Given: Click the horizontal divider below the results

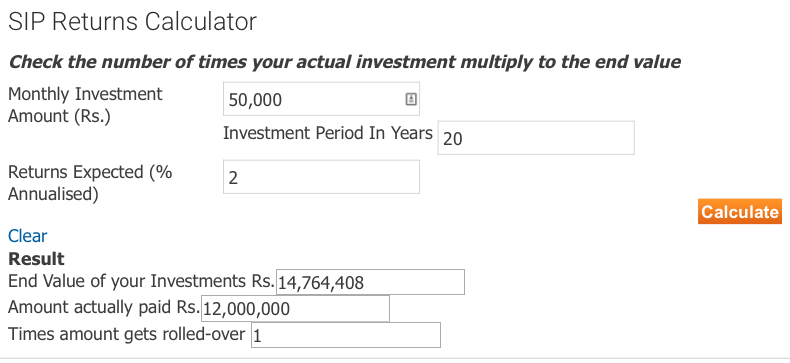Looking at the screenshot, I should pos(395,358).
